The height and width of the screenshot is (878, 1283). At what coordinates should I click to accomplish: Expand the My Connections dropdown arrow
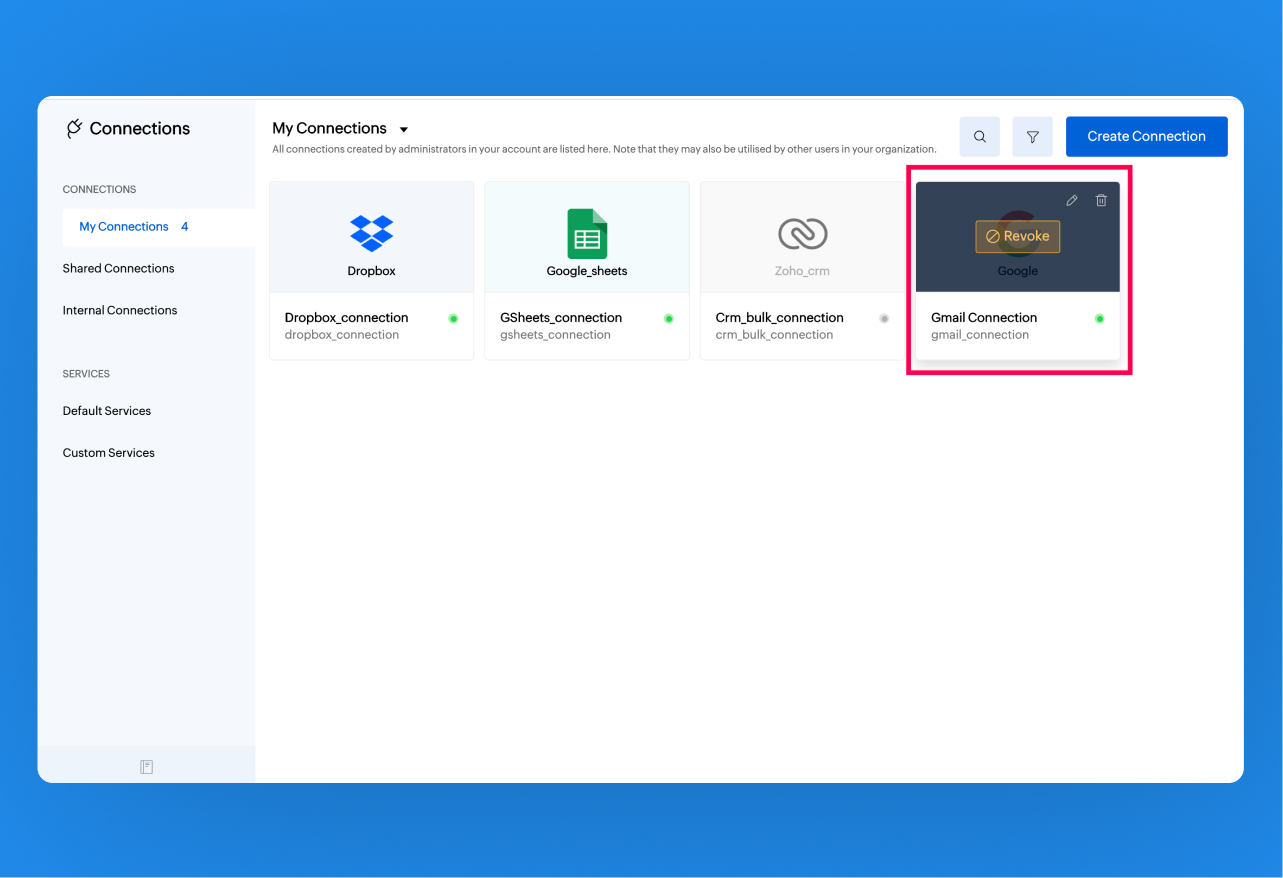[x=404, y=130]
